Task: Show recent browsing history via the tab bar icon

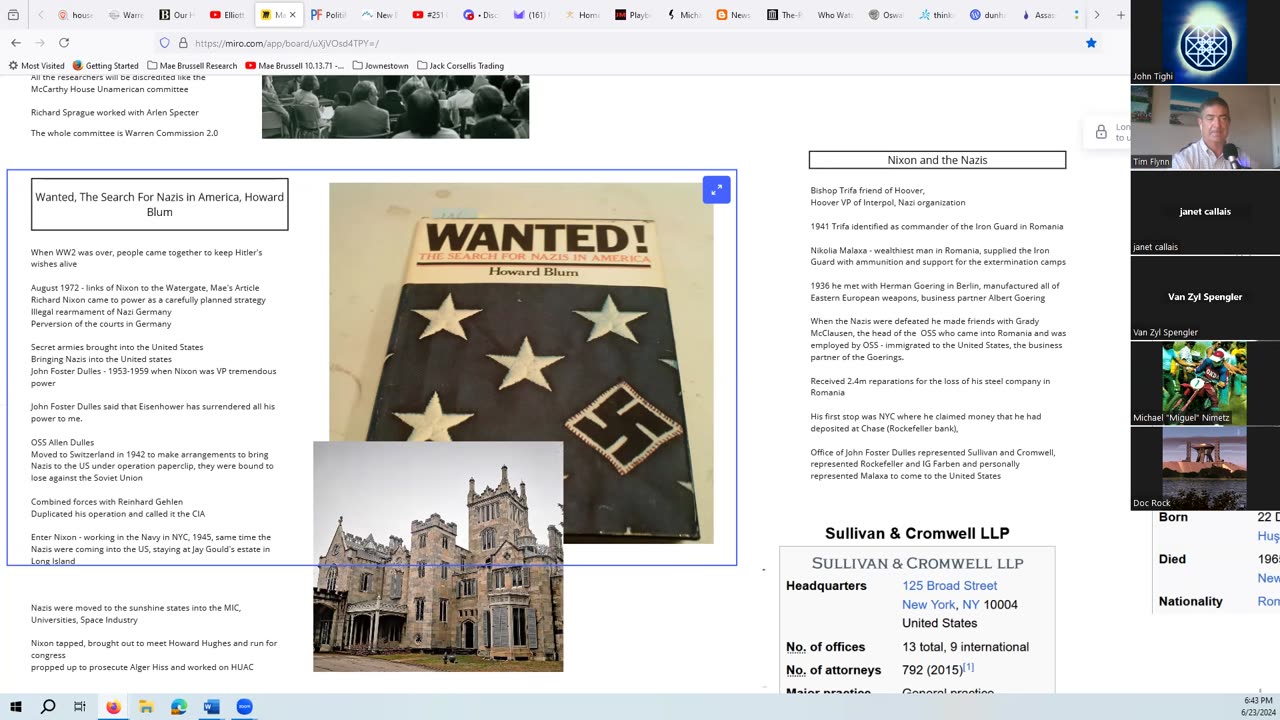Action: 13,15
